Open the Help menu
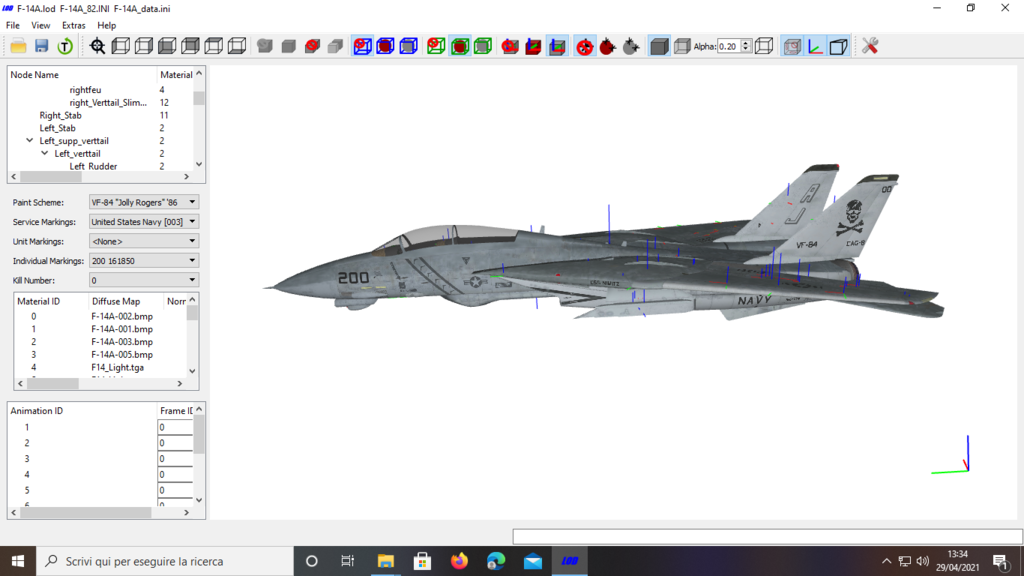 tap(106, 25)
